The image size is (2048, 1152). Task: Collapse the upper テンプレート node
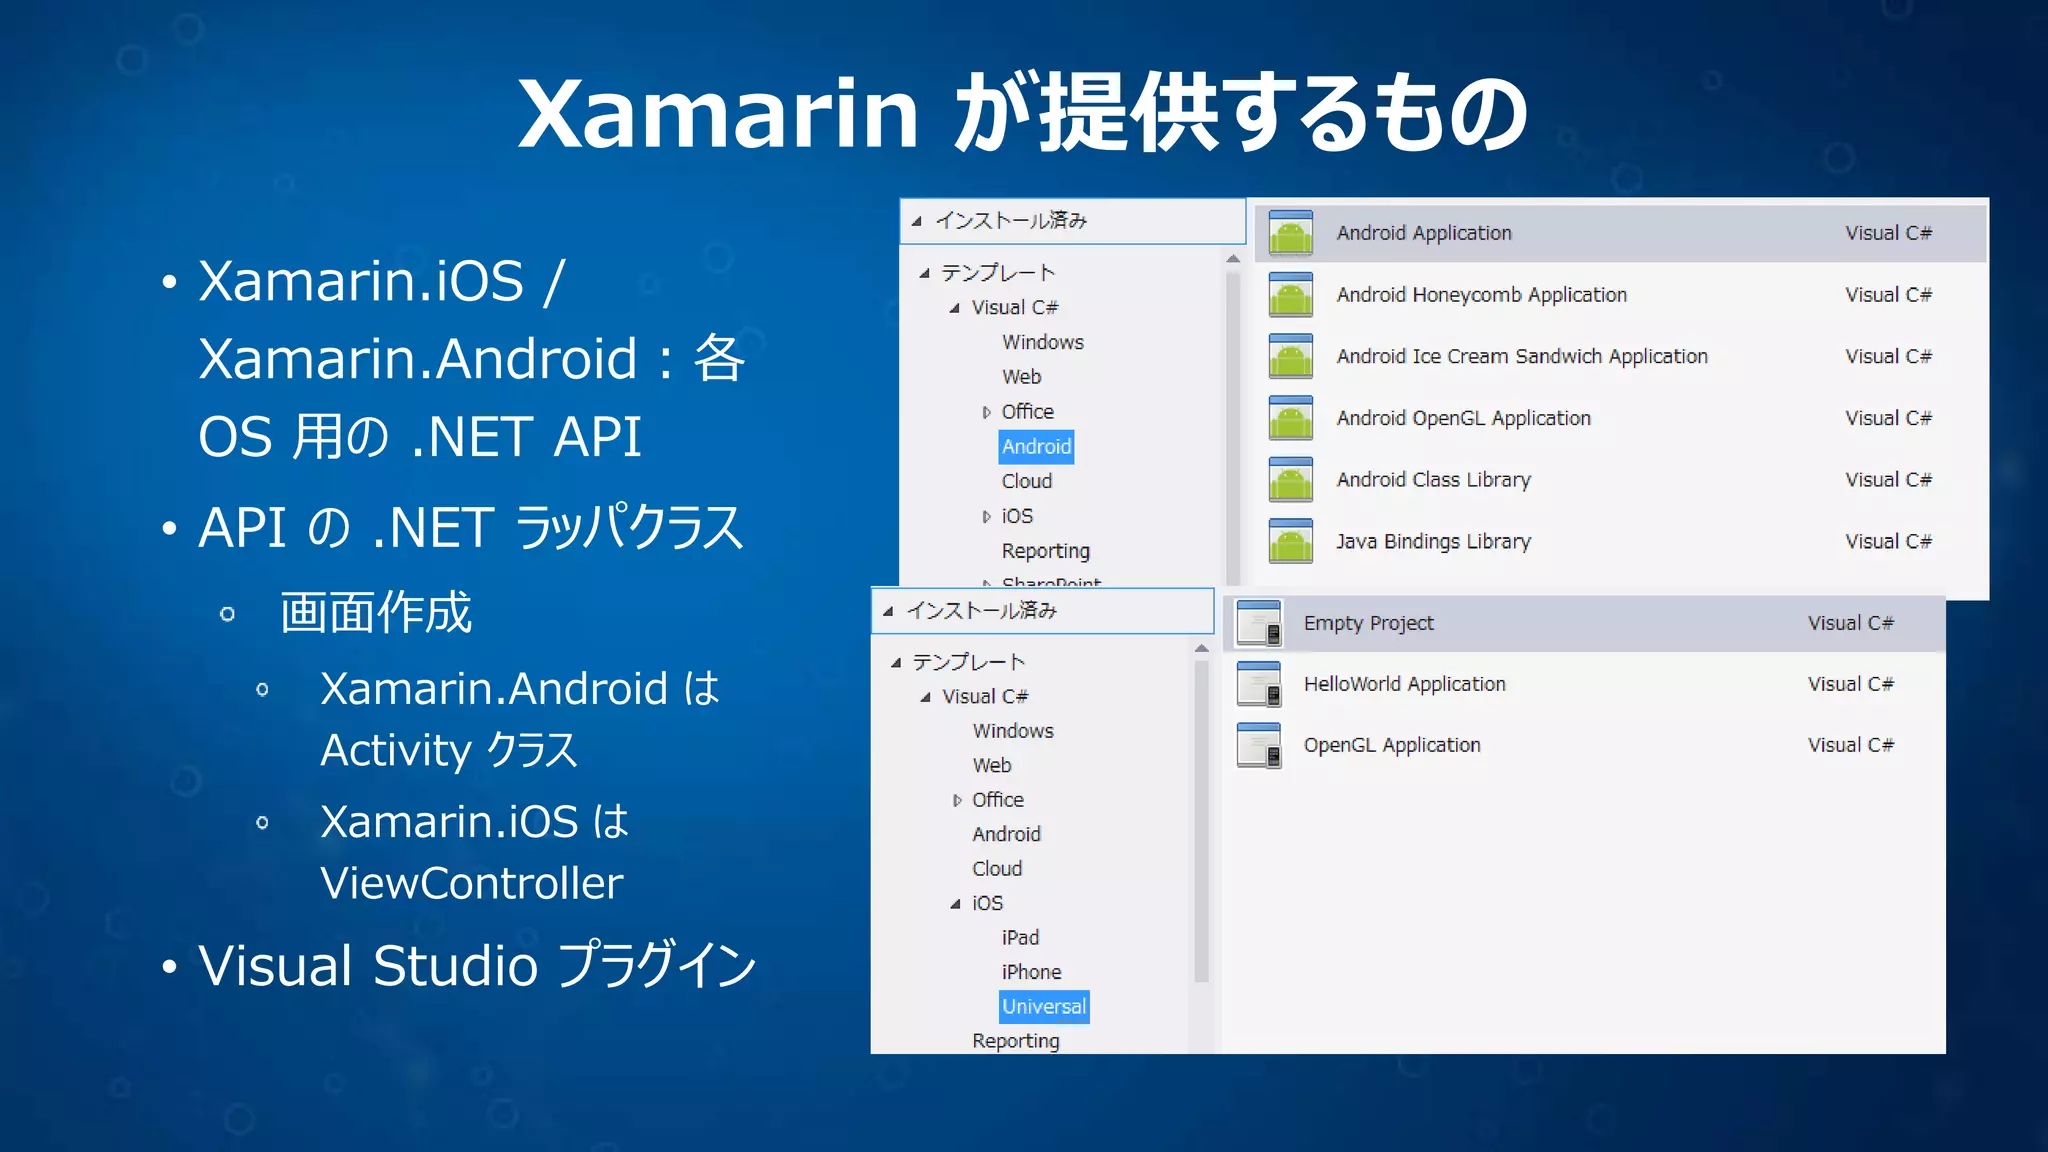coord(924,273)
